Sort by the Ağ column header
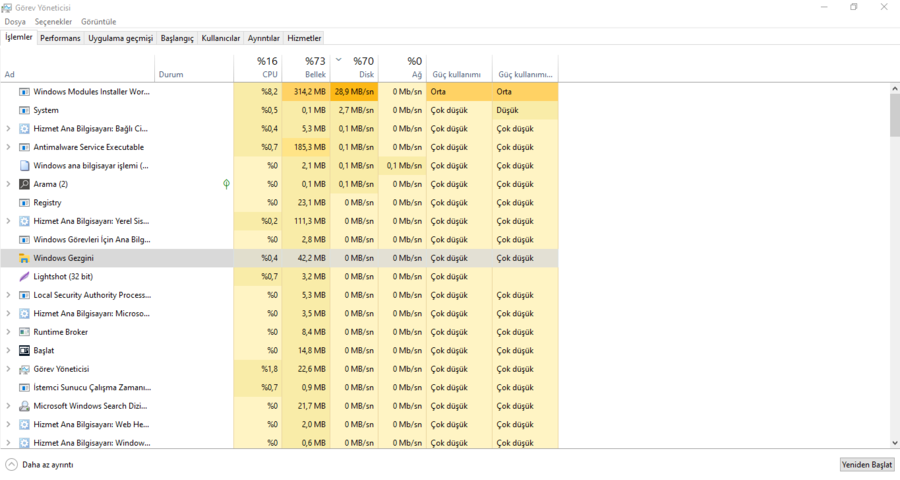The width and height of the screenshot is (900, 480). click(x=402, y=68)
